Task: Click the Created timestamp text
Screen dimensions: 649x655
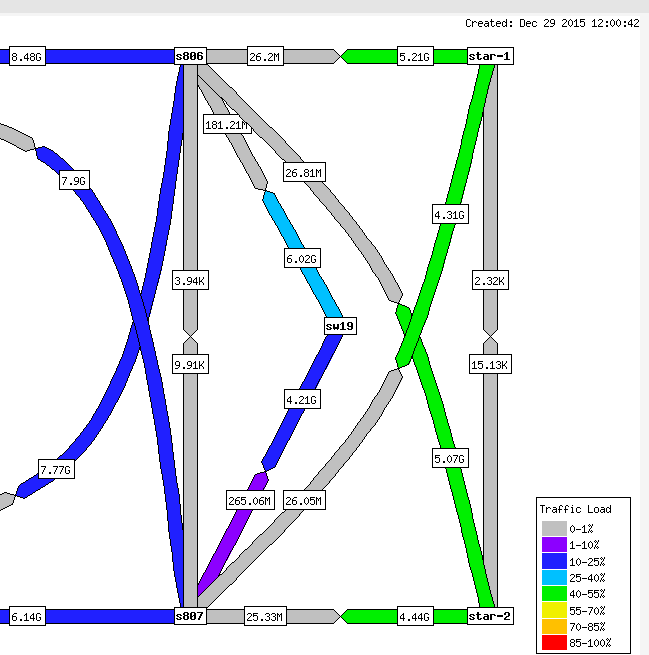Action: tap(552, 23)
